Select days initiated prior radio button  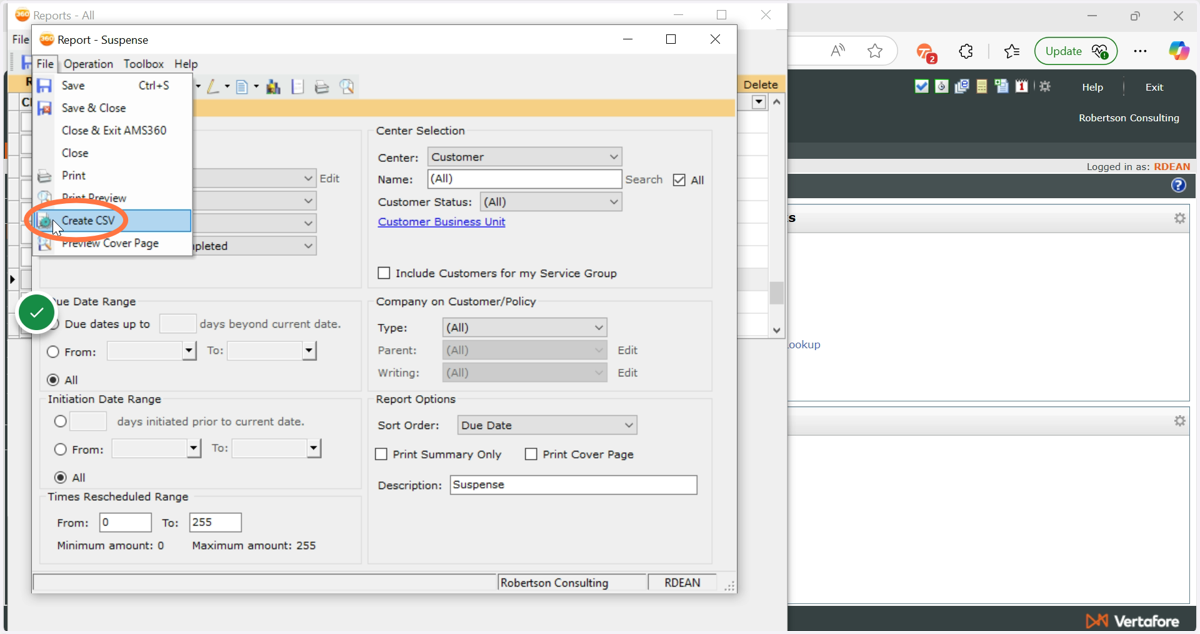click(61, 422)
